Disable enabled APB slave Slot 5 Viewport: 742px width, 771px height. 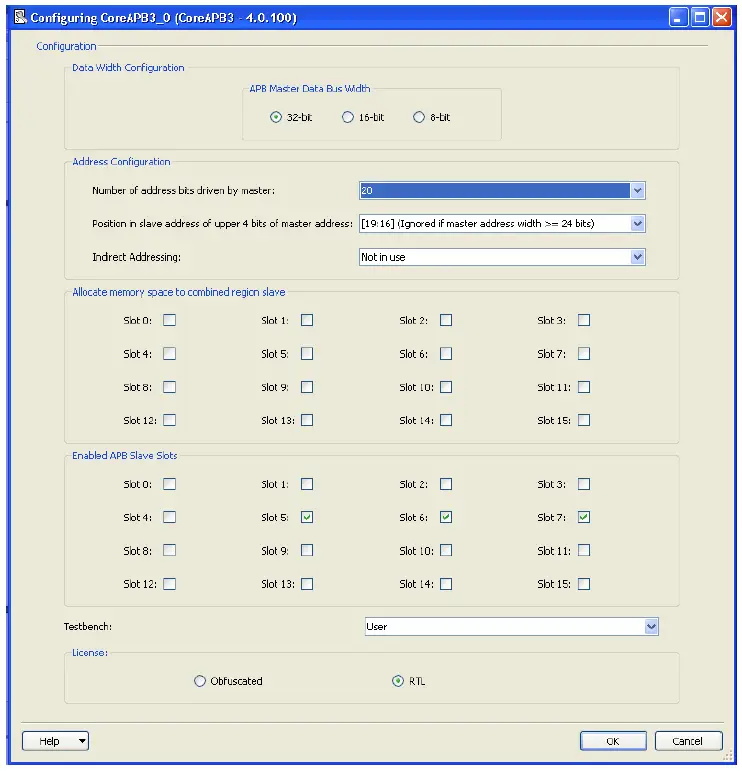pos(307,517)
